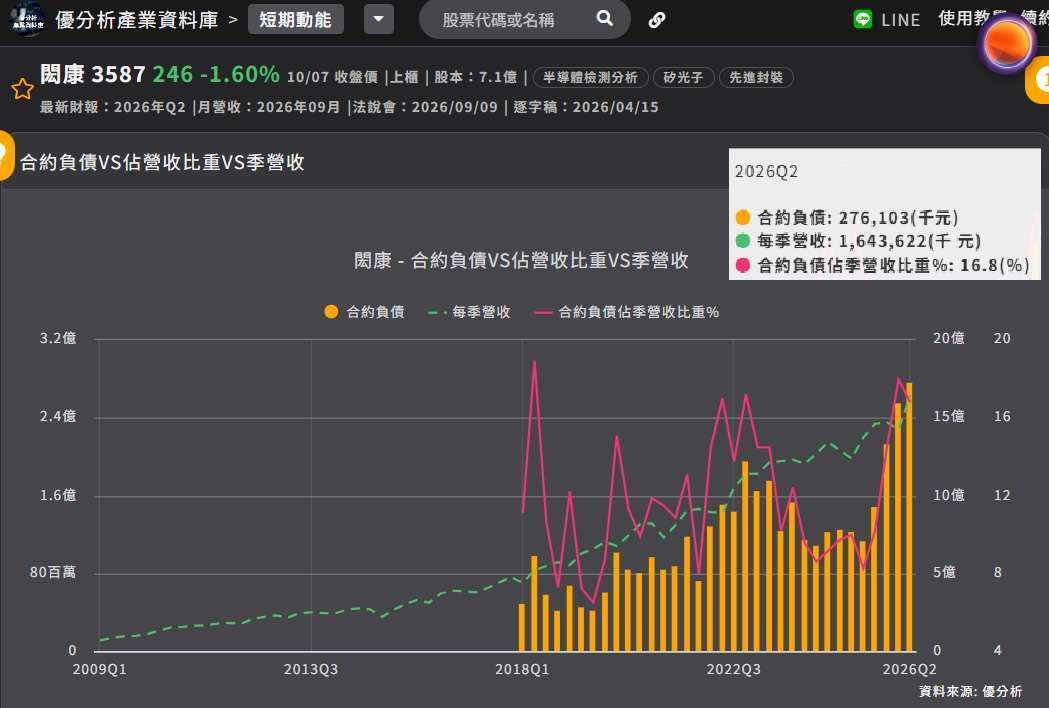Toggle 每季營收 series in chart legend
1049x708 pixels.
[470, 312]
